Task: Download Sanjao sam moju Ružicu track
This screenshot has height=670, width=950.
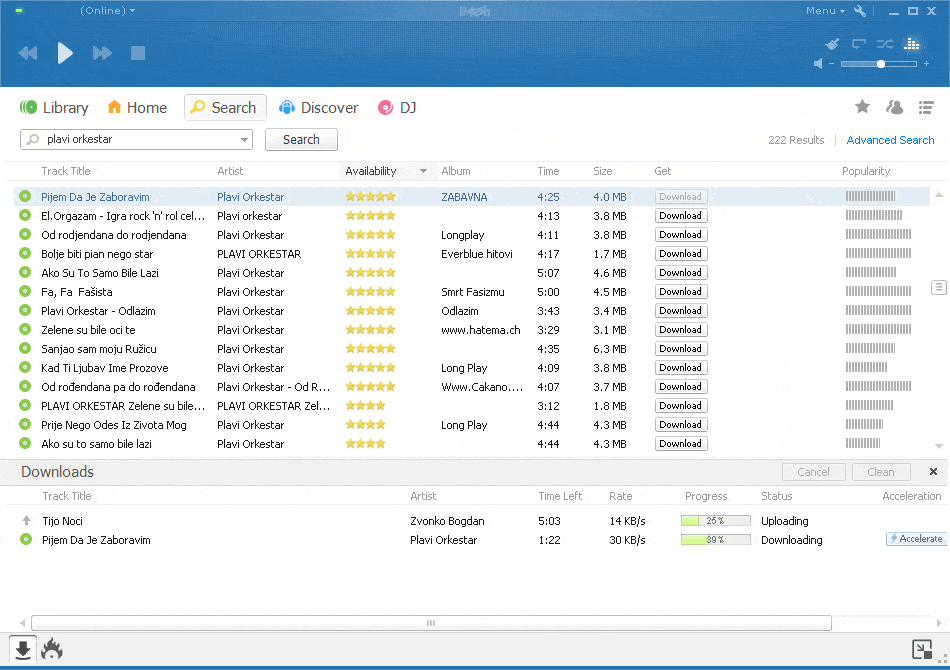Action: 681,348
